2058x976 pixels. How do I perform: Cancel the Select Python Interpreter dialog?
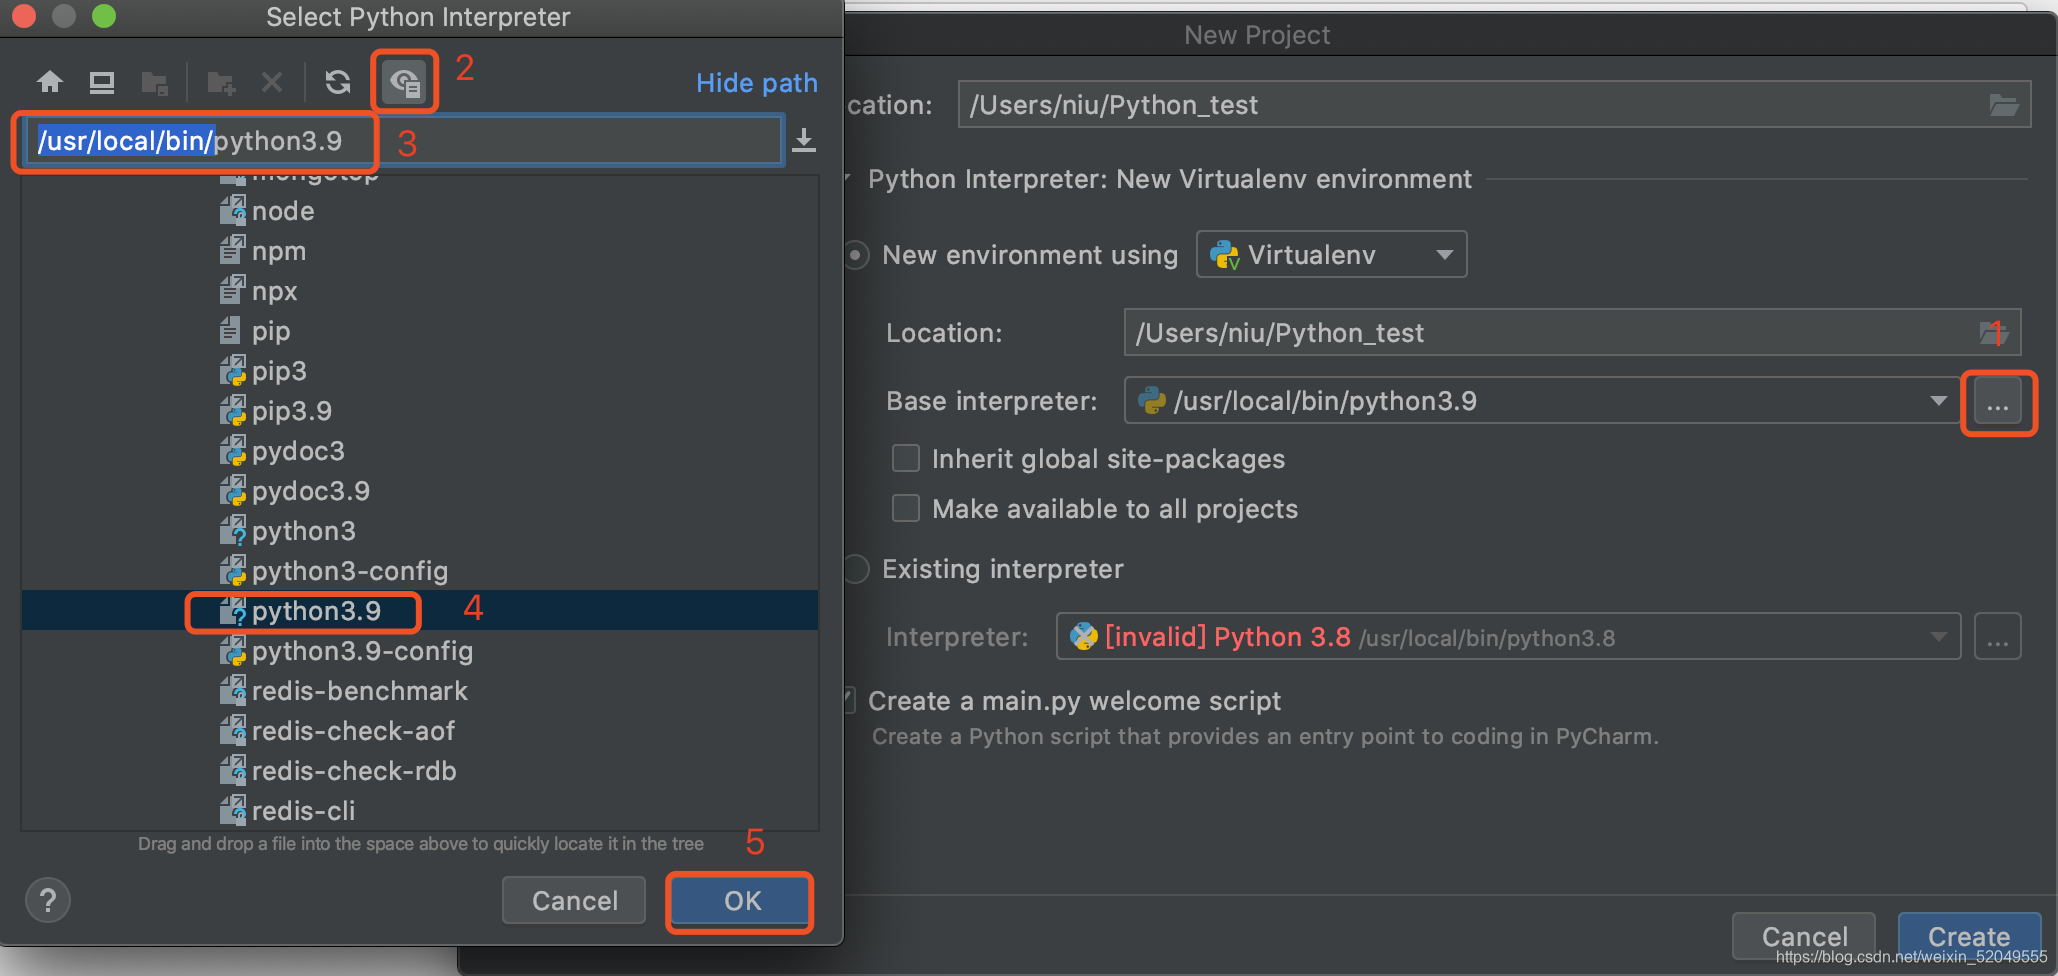[574, 901]
